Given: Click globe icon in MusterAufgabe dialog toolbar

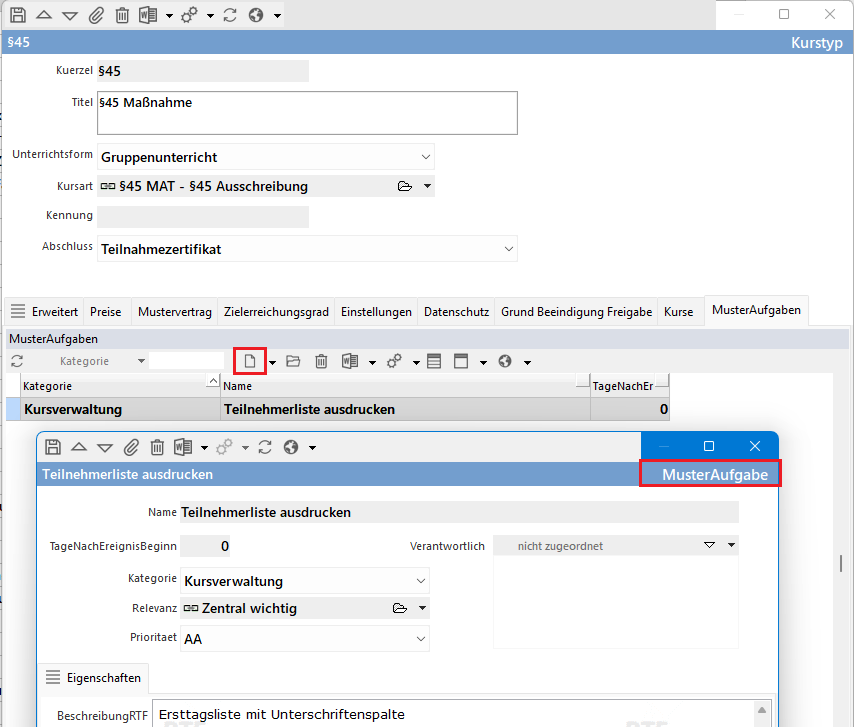Looking at the screenshot, I should click(x=291, y=447).
